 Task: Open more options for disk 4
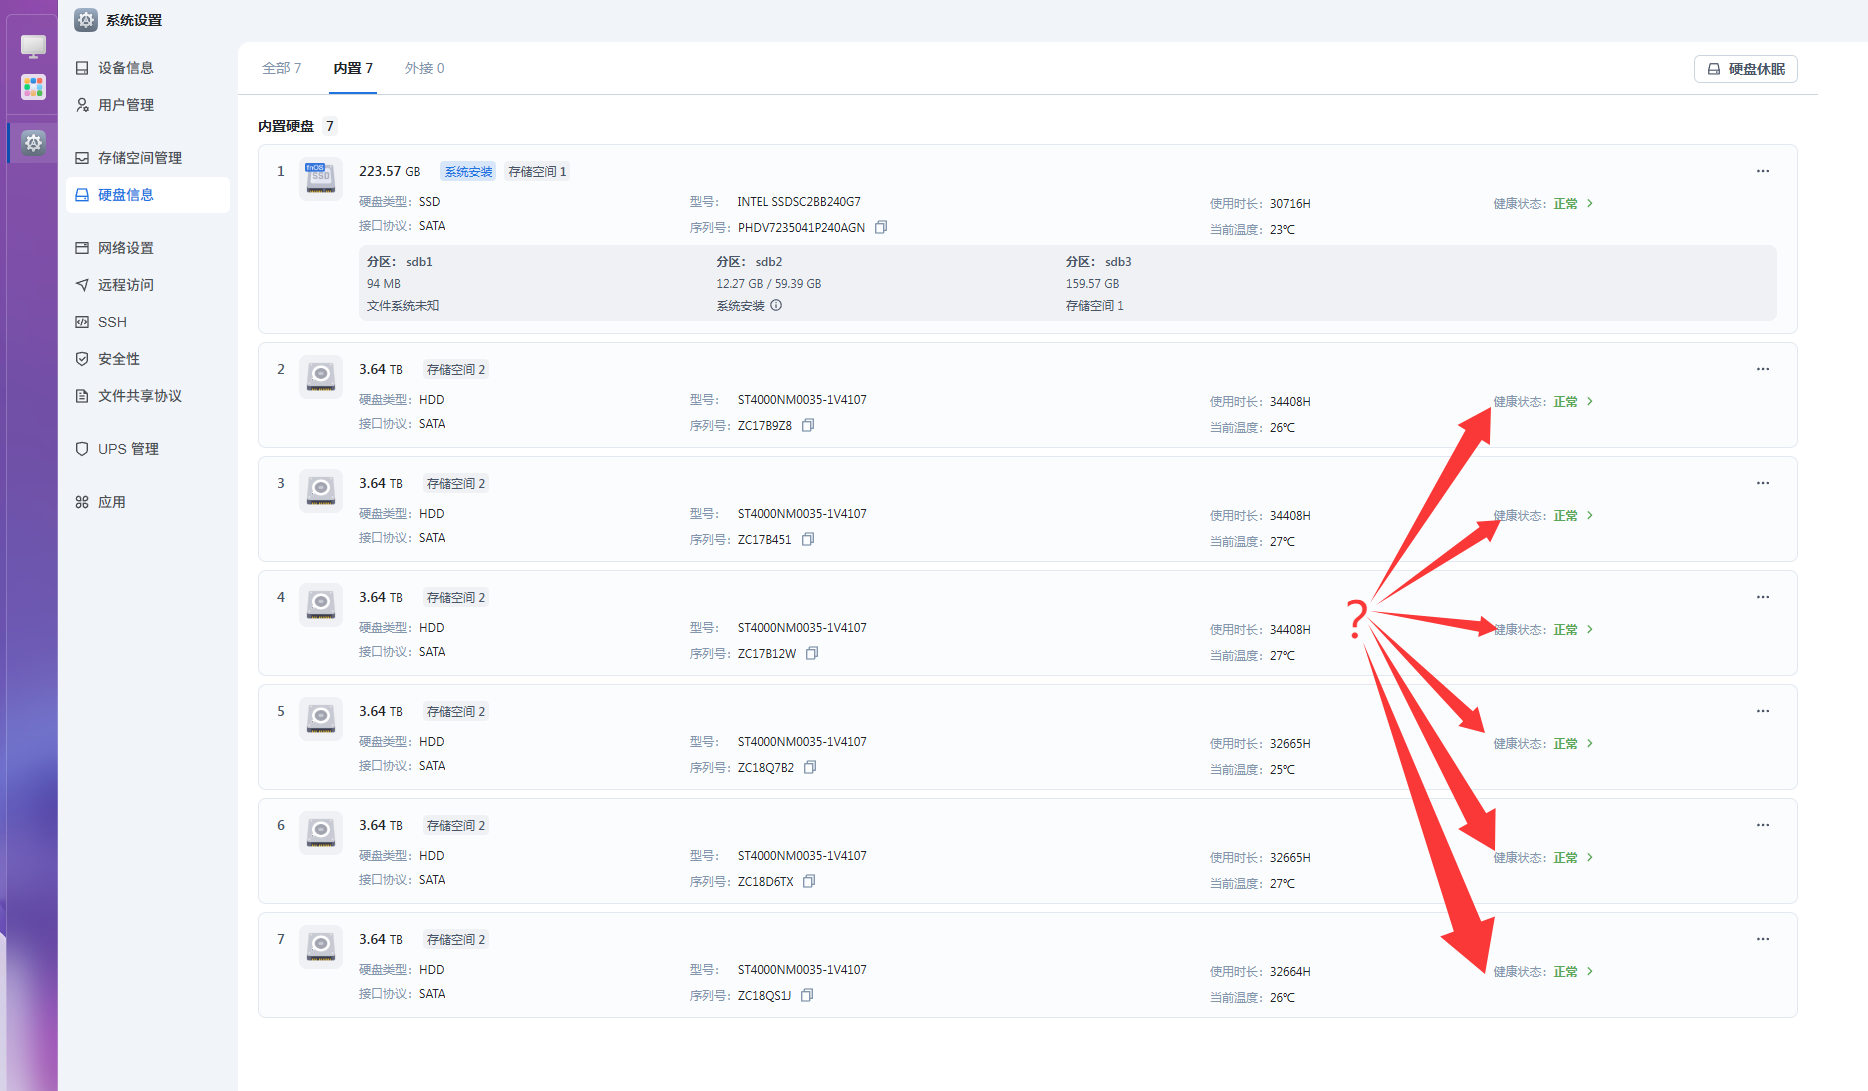click(x=1763, y=597)
